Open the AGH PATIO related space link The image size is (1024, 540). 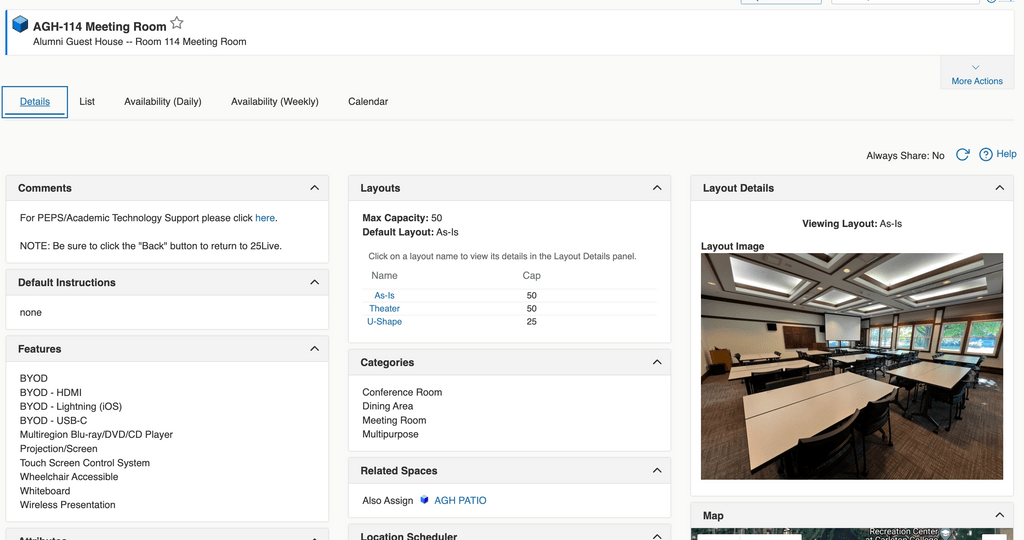[x=460, y=501]
